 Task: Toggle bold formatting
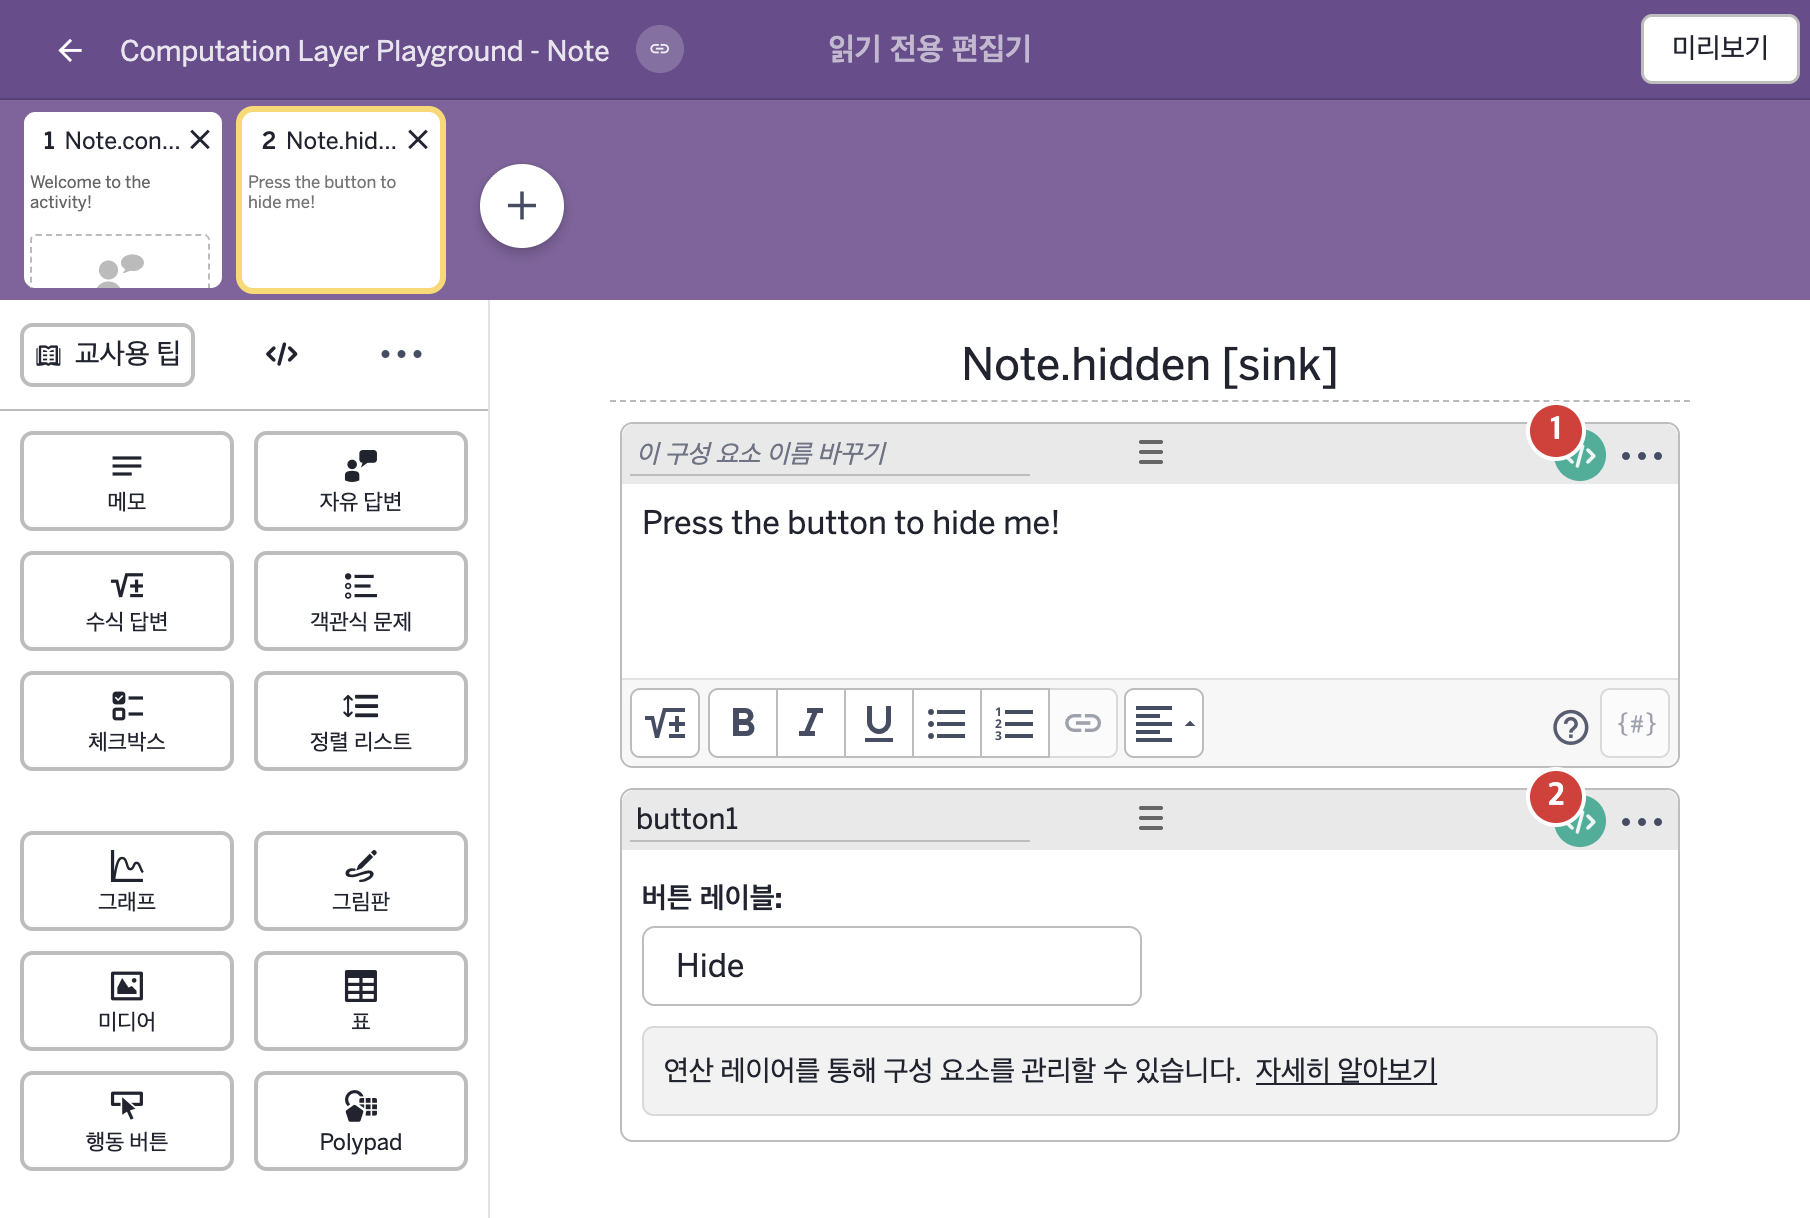click(x=743, y=723)
